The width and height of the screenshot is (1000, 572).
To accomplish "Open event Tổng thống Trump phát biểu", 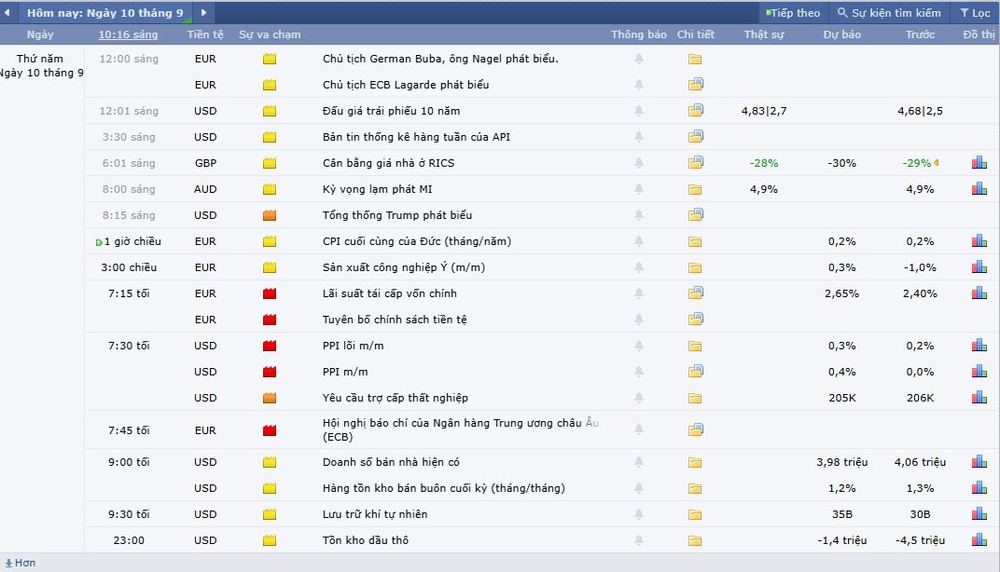I will click(x=397, y=216).
